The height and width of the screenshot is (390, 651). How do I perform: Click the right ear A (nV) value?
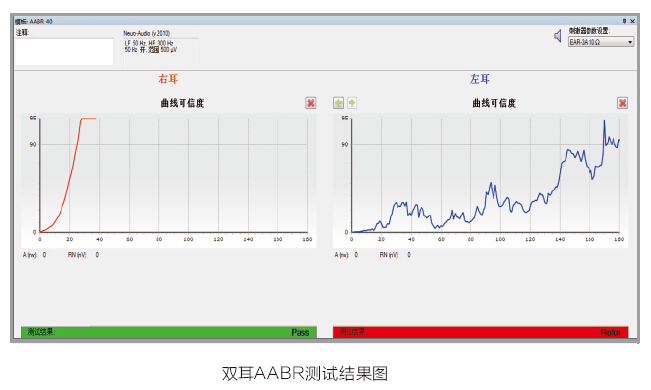(44, 255)
